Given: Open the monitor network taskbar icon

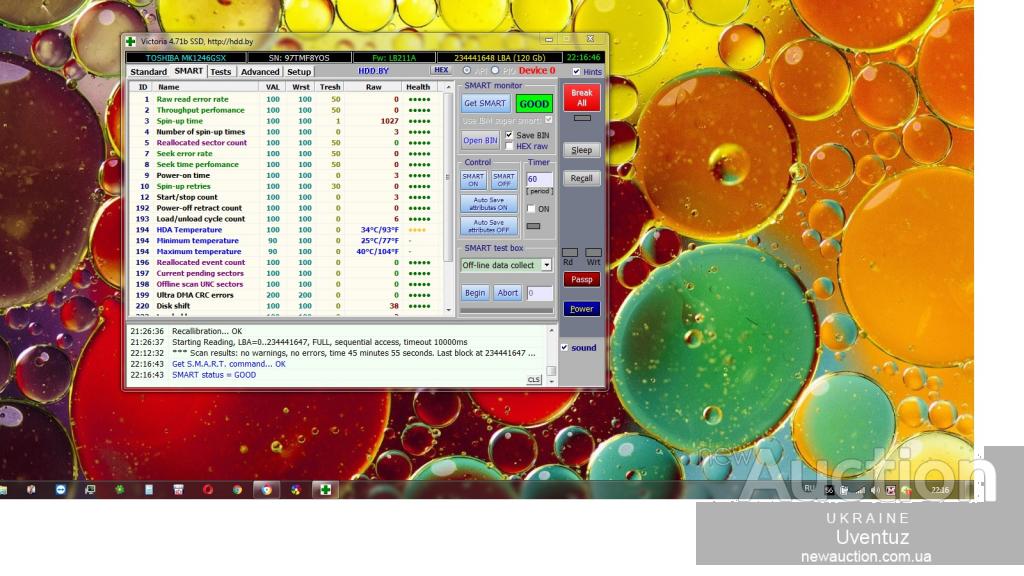Looking at the screenshot, I should coord(90,489).
